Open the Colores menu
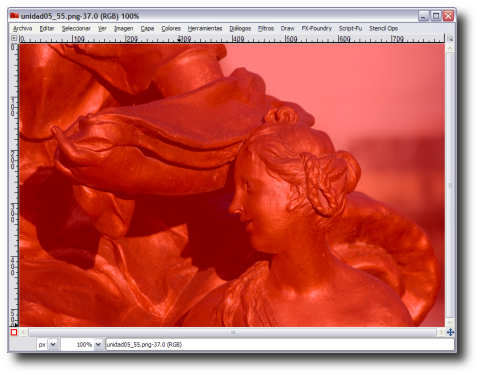 171,29
